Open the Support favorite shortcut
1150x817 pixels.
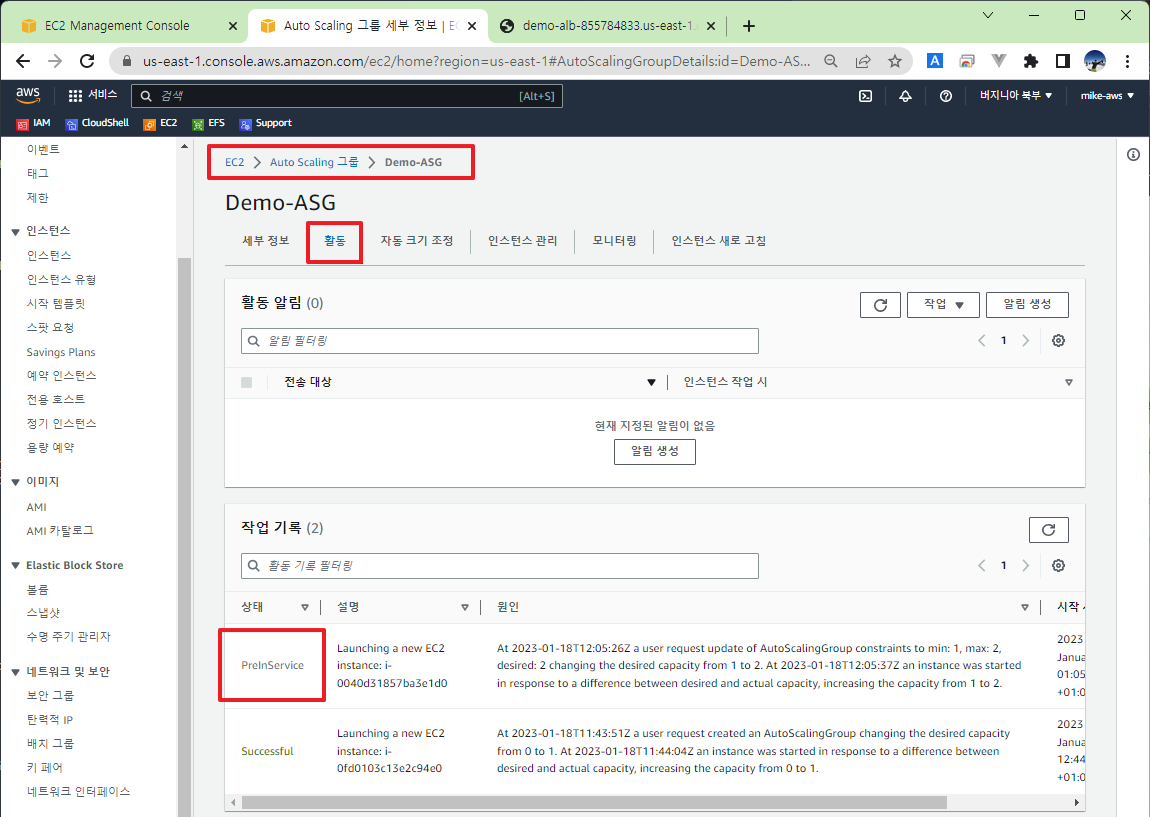(265, 123)
